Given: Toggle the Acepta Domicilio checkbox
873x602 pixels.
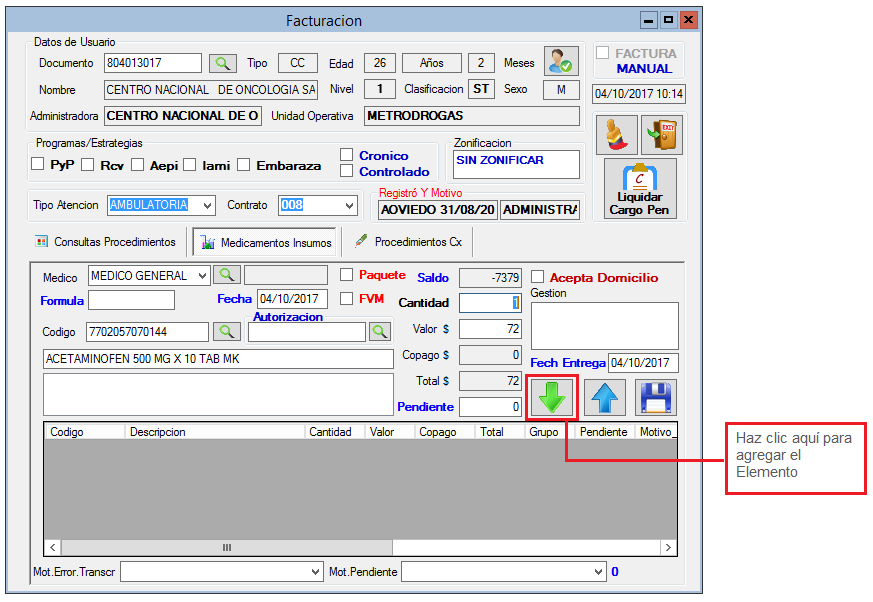Looking at the screenshot, I should coord(538,277).
